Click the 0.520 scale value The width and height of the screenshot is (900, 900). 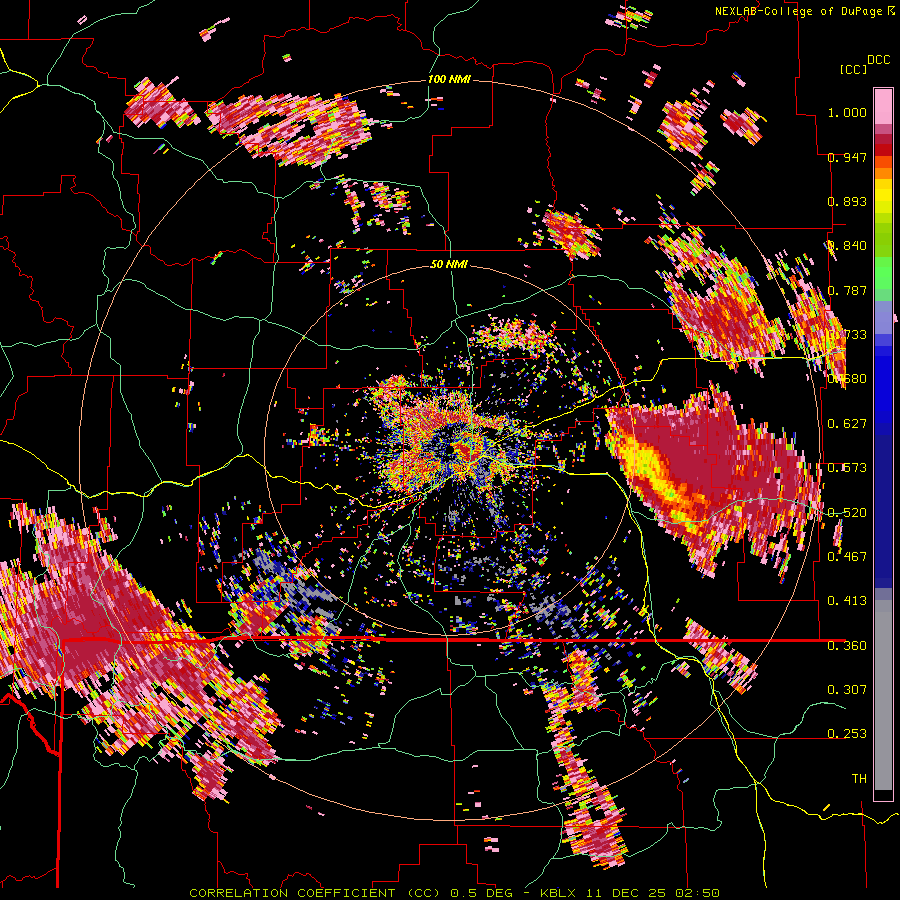pyautogui.click(x=847, y=513)
